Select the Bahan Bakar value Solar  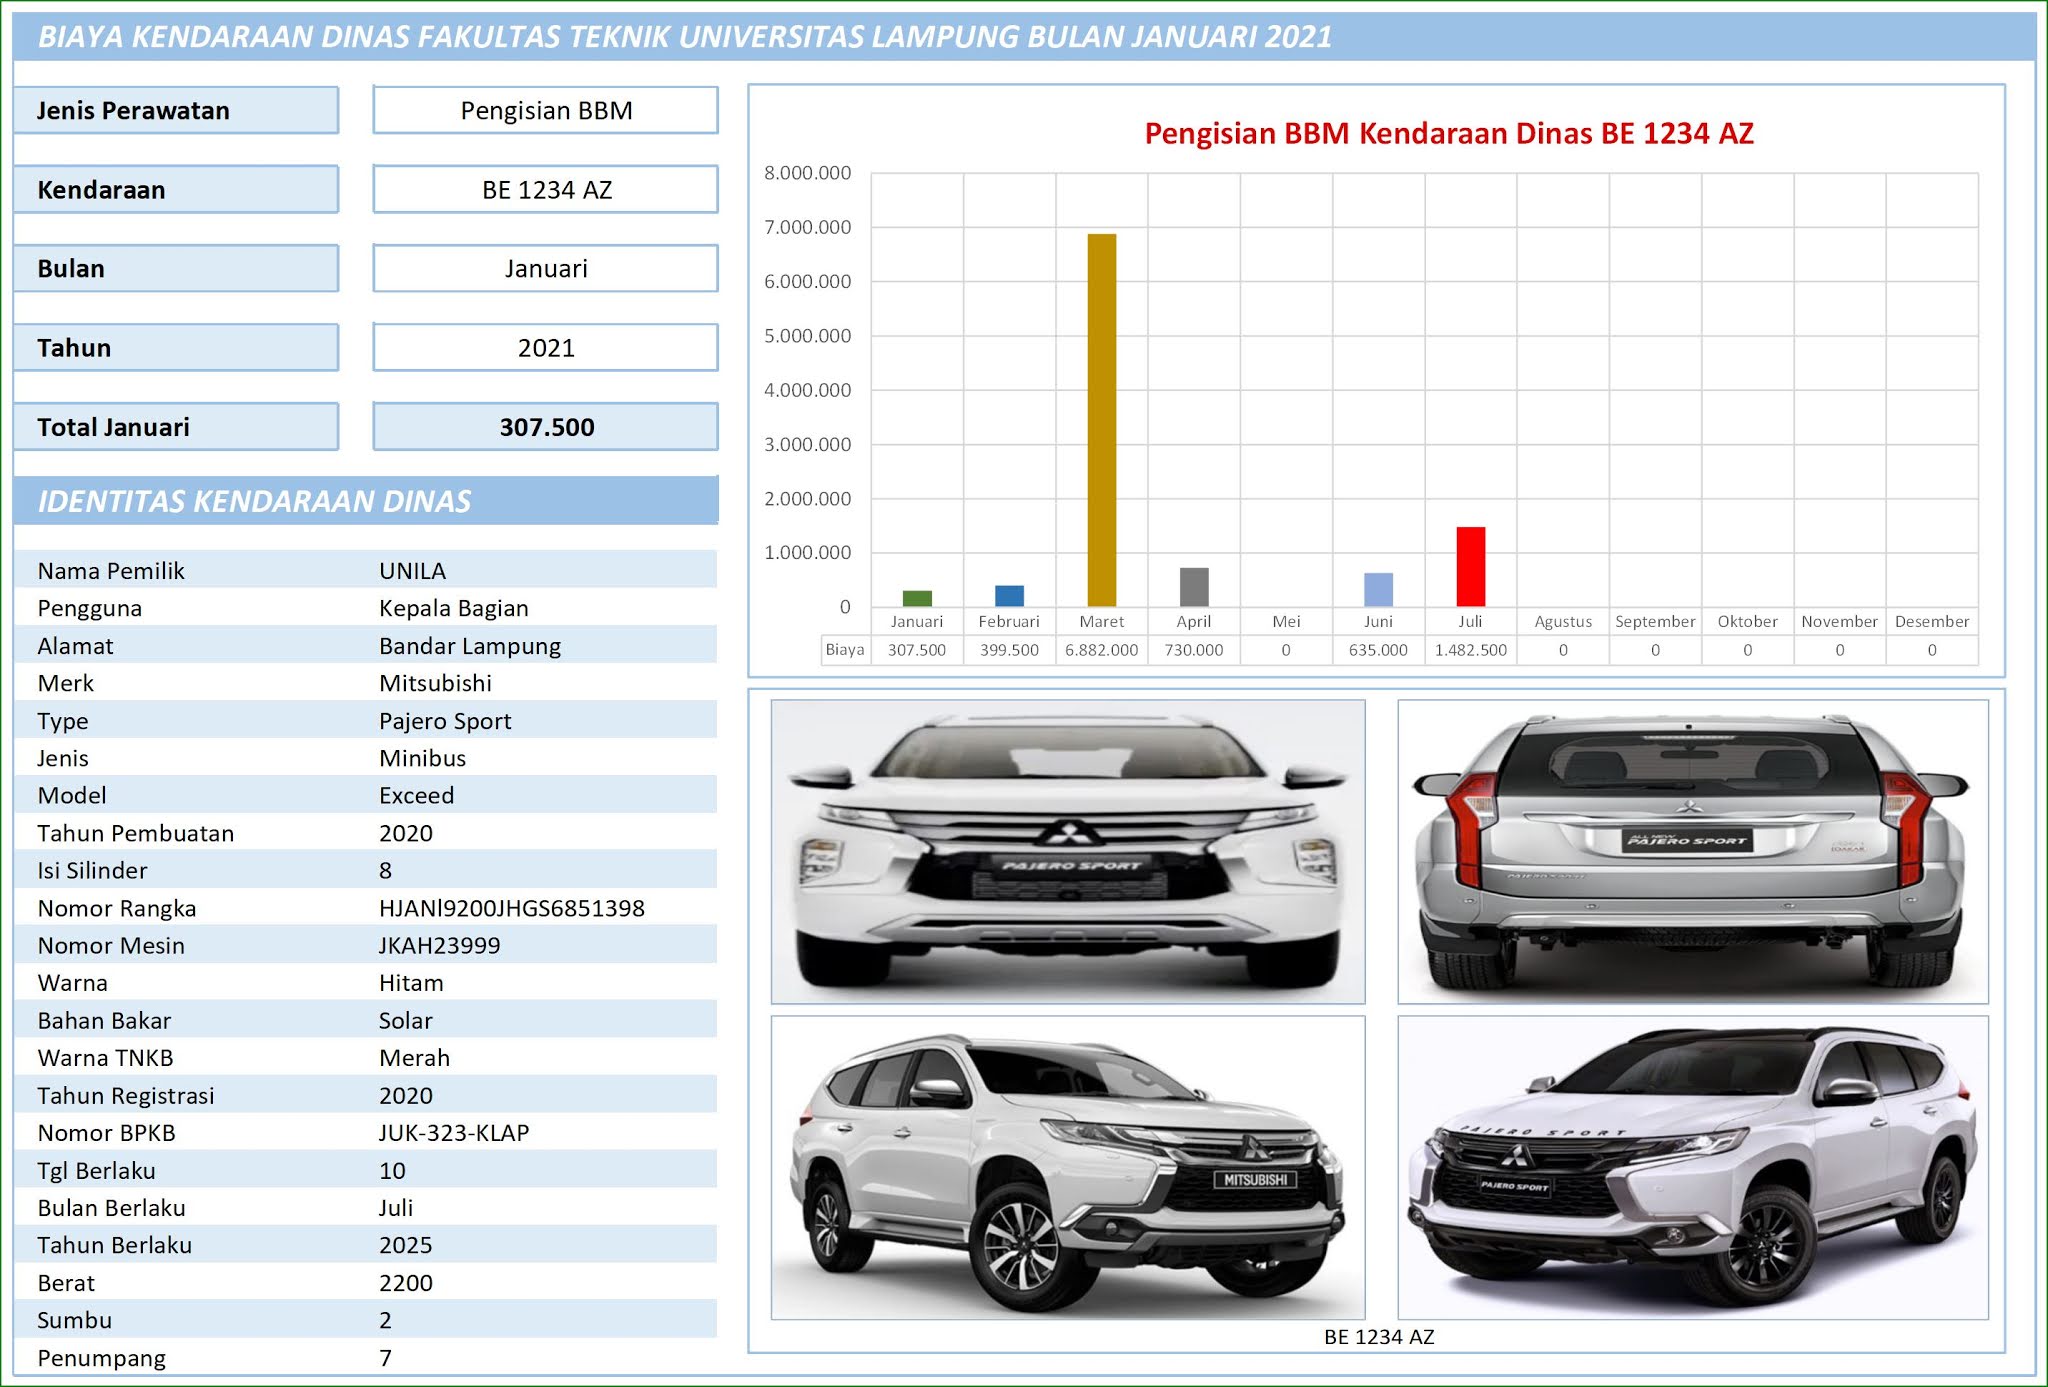[x=404, y=1020]
